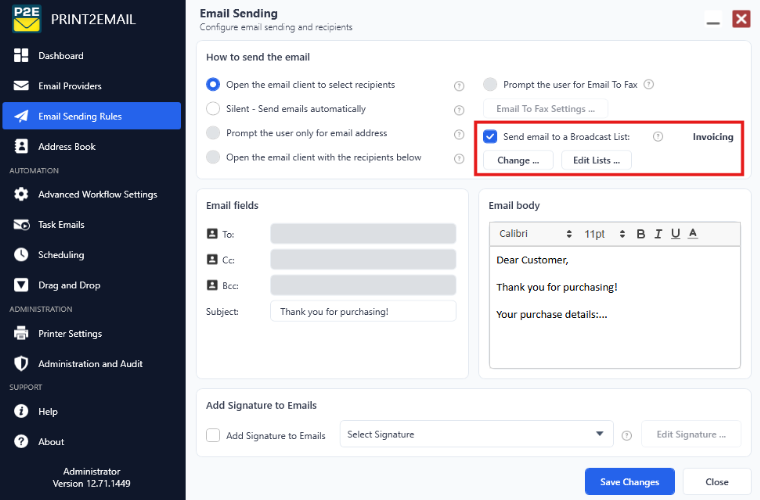Screen dimensions: 760x500
Task: Open the 11pt font size dropdown
Action: (x=604, y=234)
